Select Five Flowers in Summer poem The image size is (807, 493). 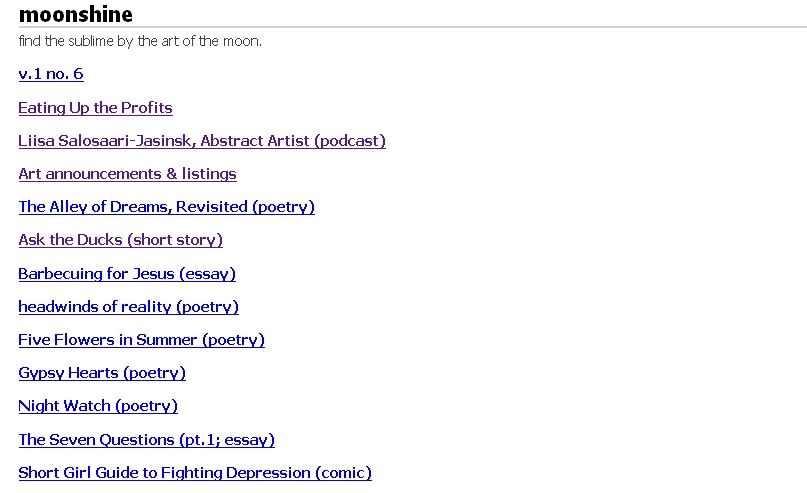point(141,340)
